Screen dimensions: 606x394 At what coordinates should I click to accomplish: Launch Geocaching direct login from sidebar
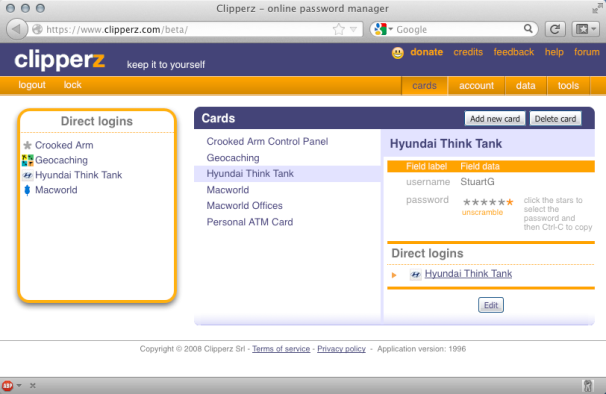point(61,160)
